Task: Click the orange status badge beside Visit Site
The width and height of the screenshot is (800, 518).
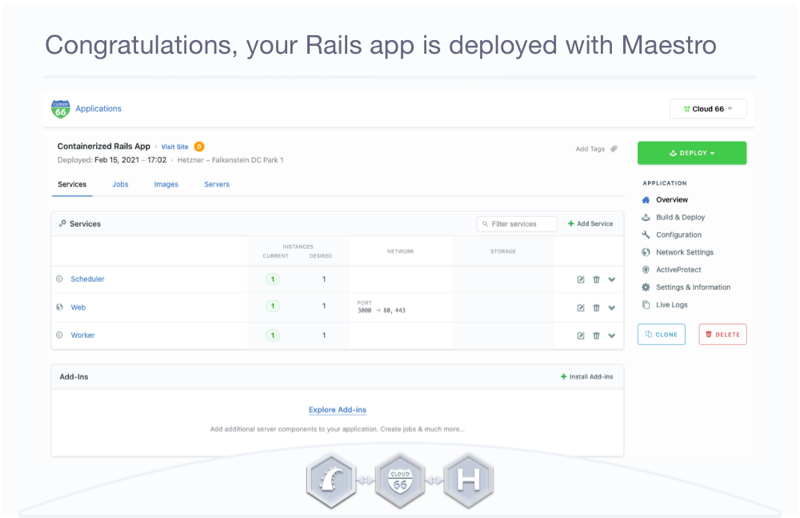Action: pos(199,146)
